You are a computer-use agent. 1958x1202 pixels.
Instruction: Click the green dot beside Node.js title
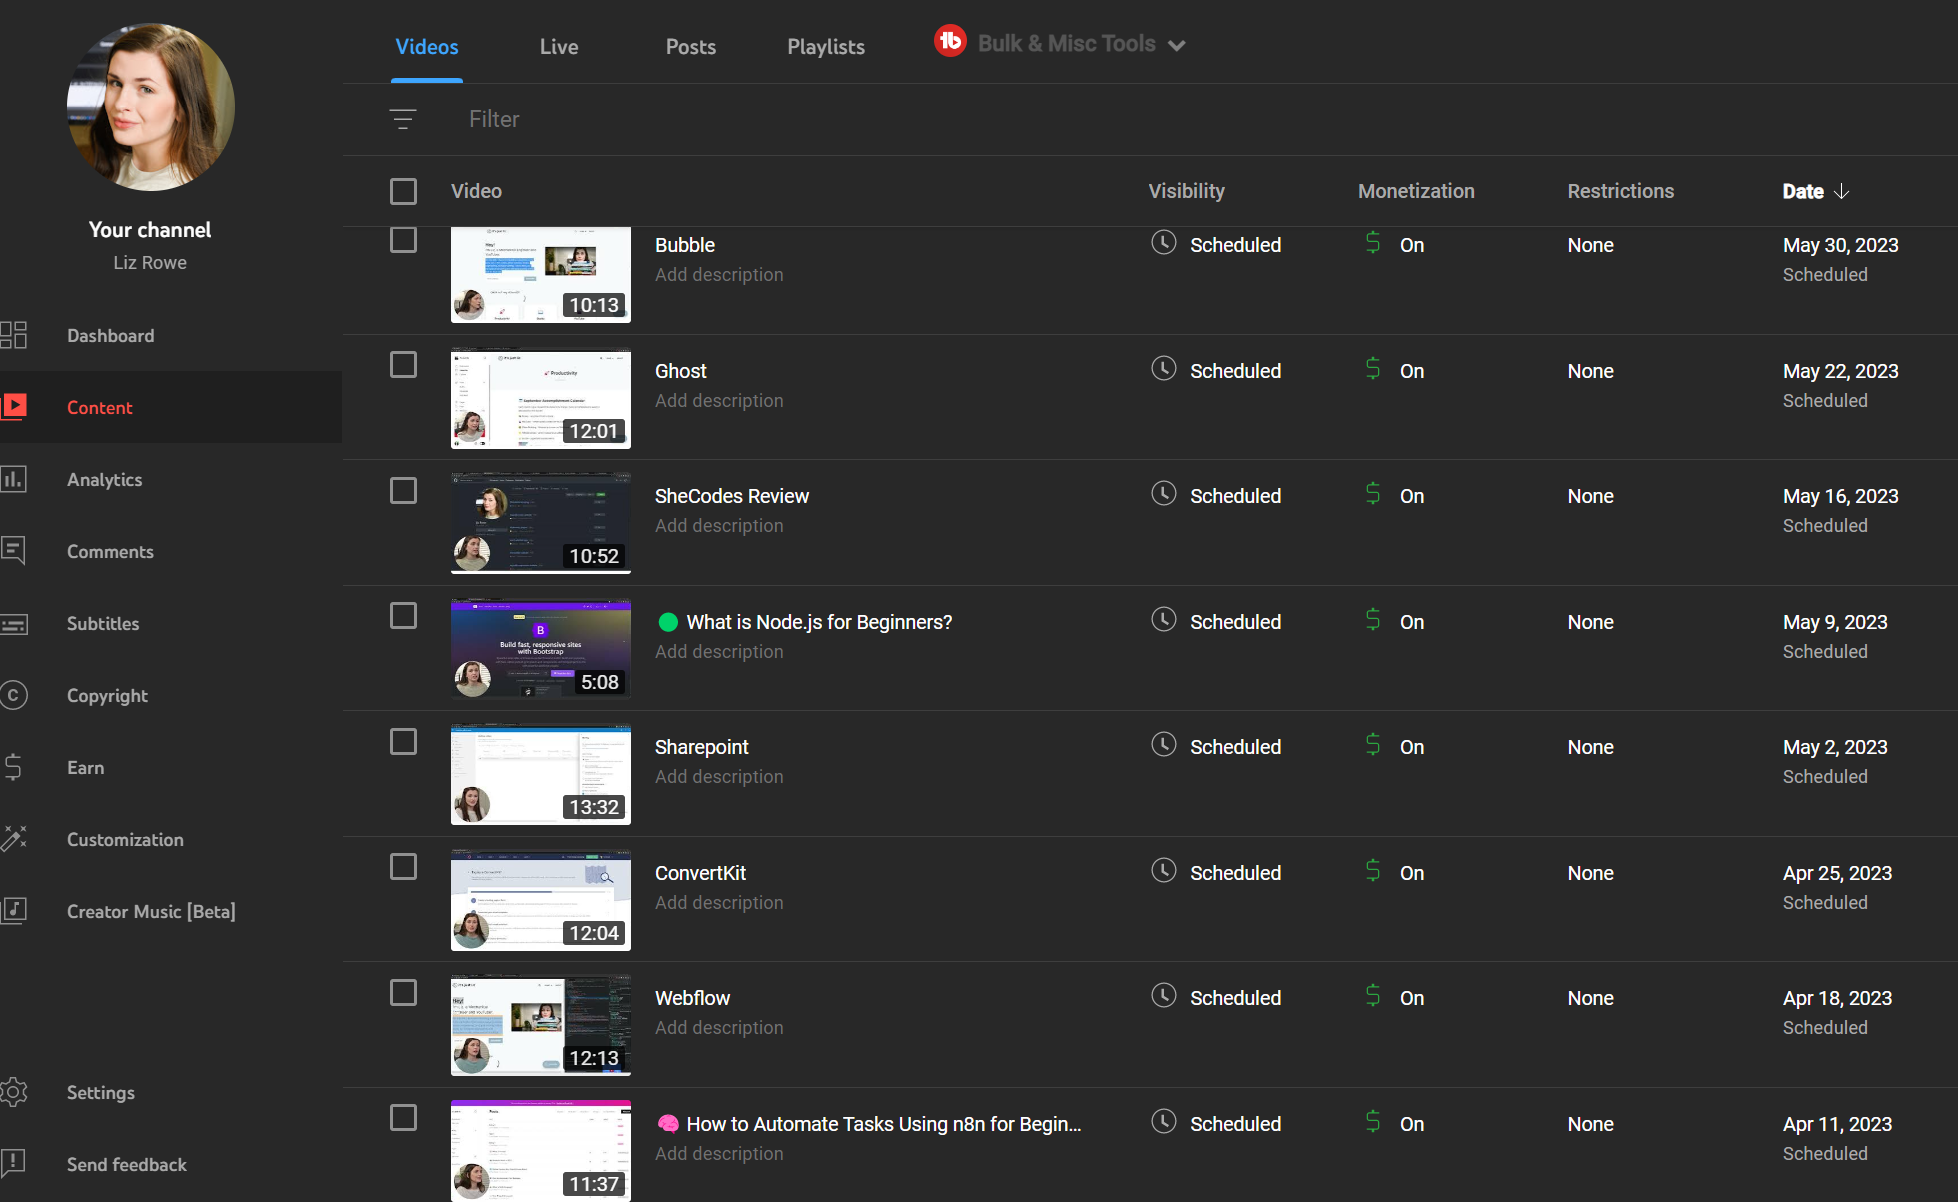(x=668, y=622)
